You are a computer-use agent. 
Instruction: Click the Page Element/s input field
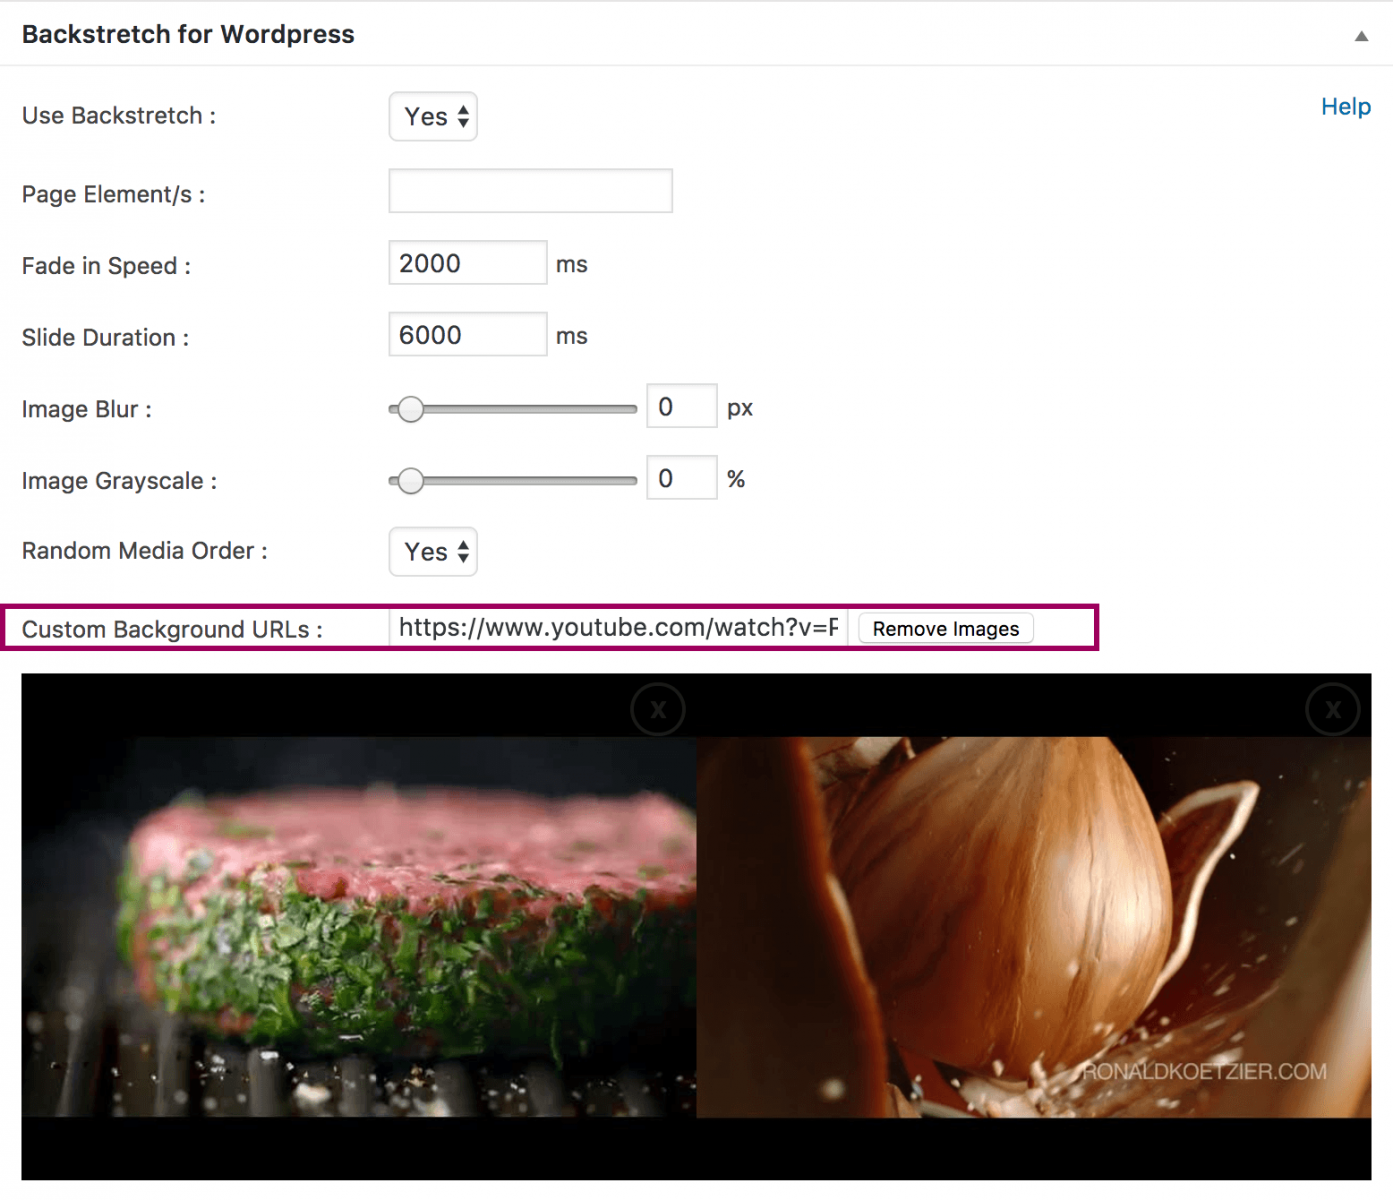click(530, 191)
